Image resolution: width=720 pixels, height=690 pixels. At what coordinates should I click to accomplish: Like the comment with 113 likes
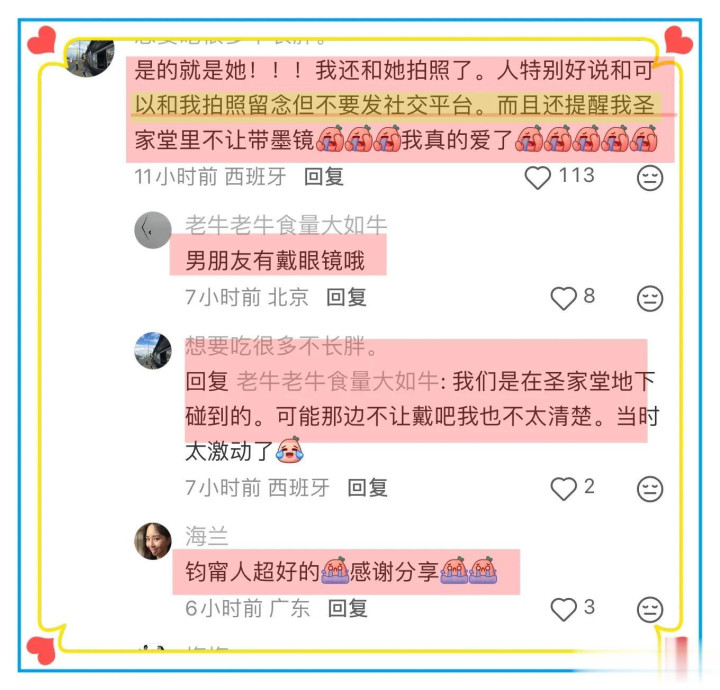coord(538,177)
